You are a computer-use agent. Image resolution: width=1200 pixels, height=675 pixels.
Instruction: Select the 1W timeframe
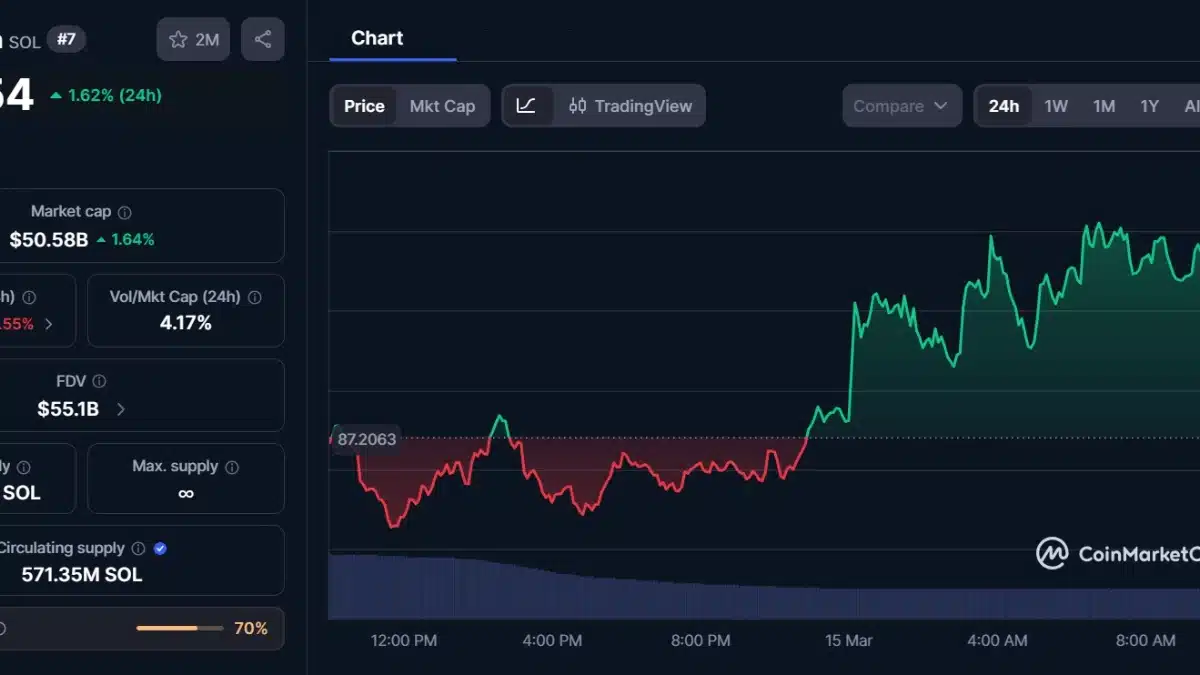pos(1056,105)
